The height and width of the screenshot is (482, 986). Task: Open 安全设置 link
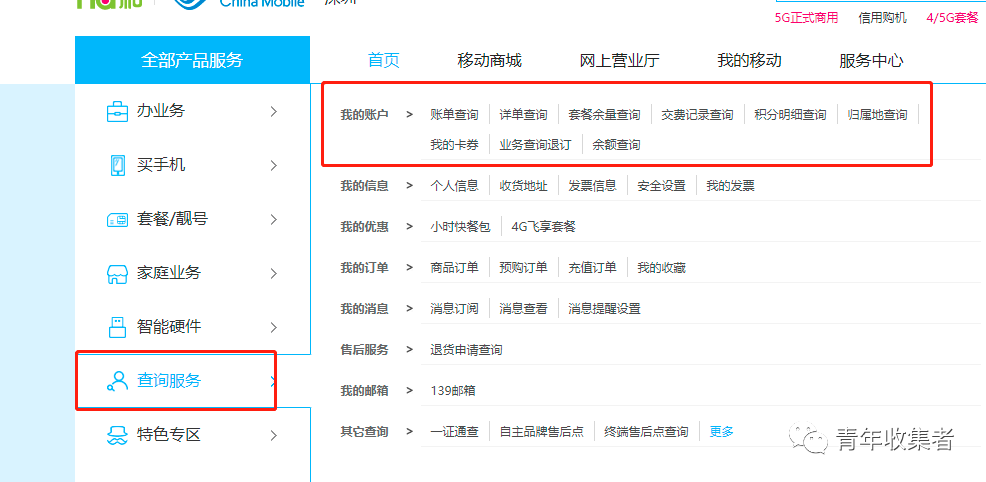pos(662,186)
